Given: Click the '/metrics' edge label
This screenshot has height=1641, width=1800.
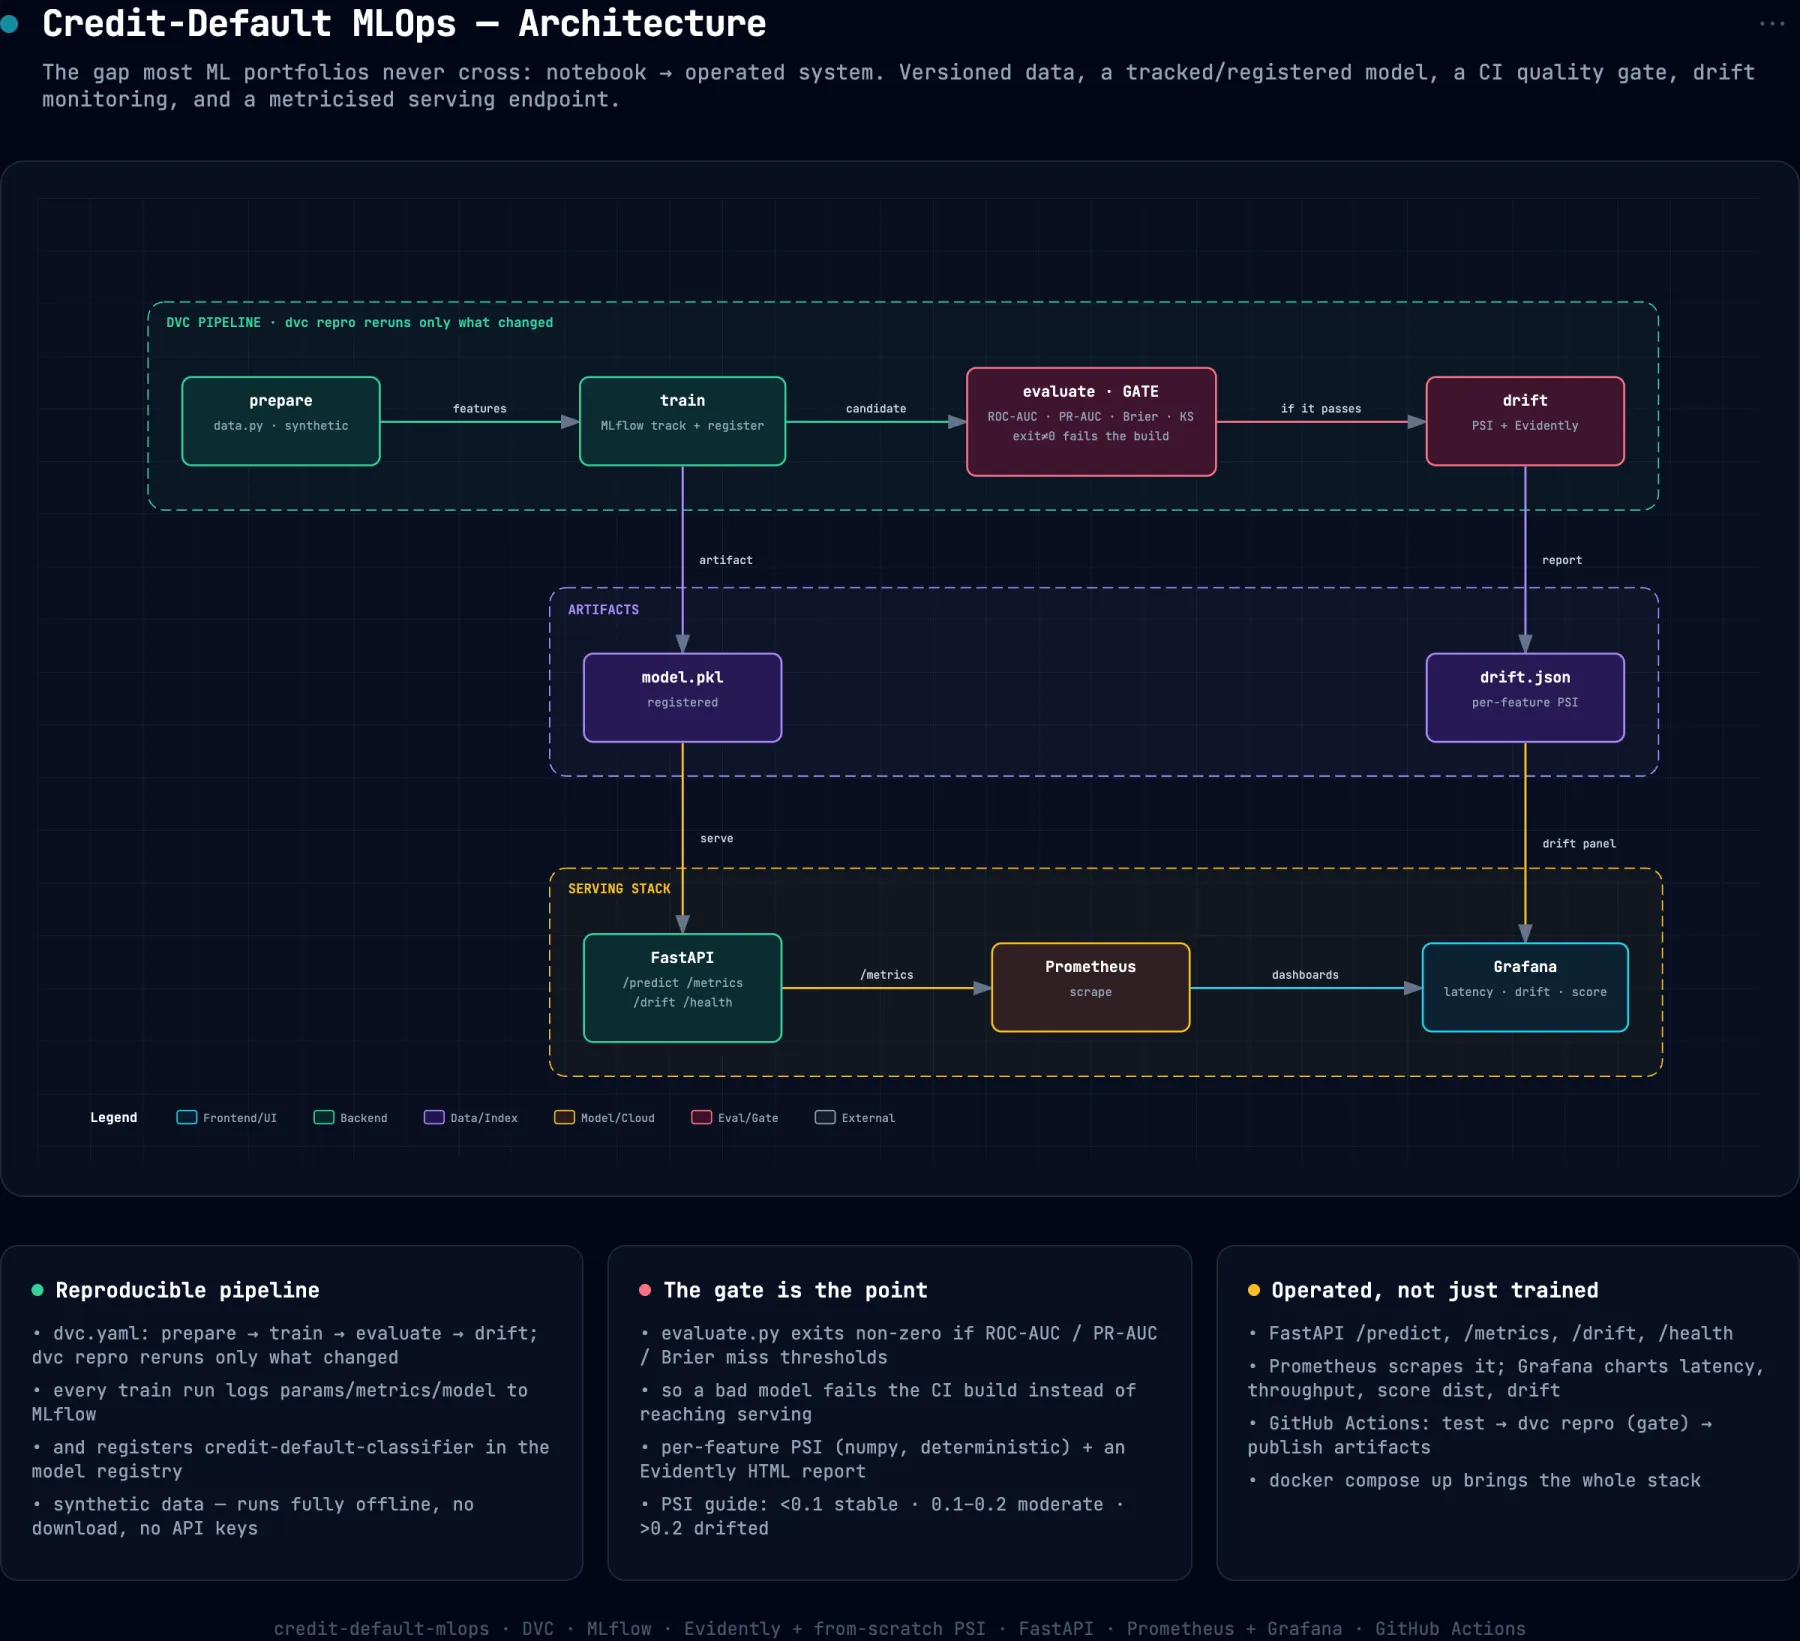Looking at the screenshot, I should (887, 974).
